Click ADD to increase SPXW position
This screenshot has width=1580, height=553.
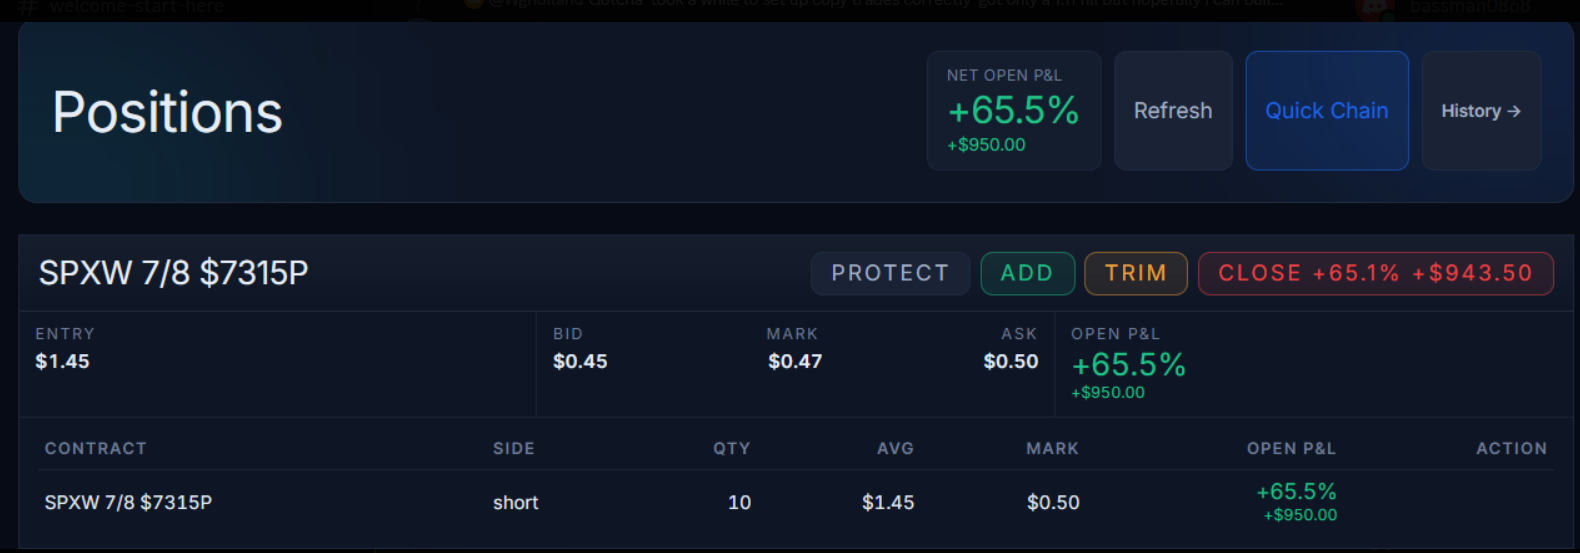pos(1027,273)
